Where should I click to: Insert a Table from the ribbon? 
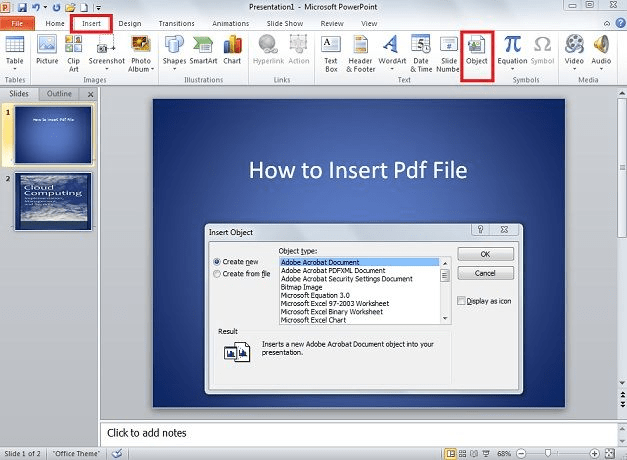[15, 54]
